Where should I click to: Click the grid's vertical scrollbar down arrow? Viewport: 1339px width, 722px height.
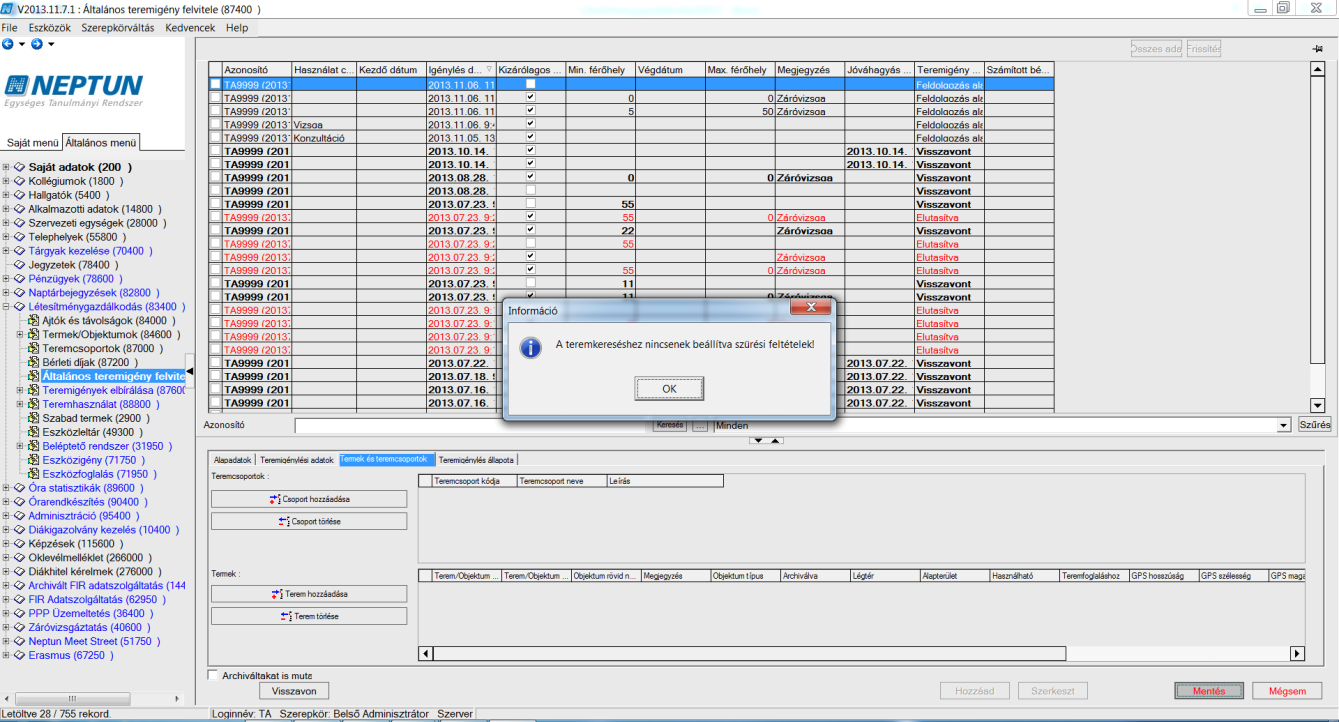coord(1317,405)
